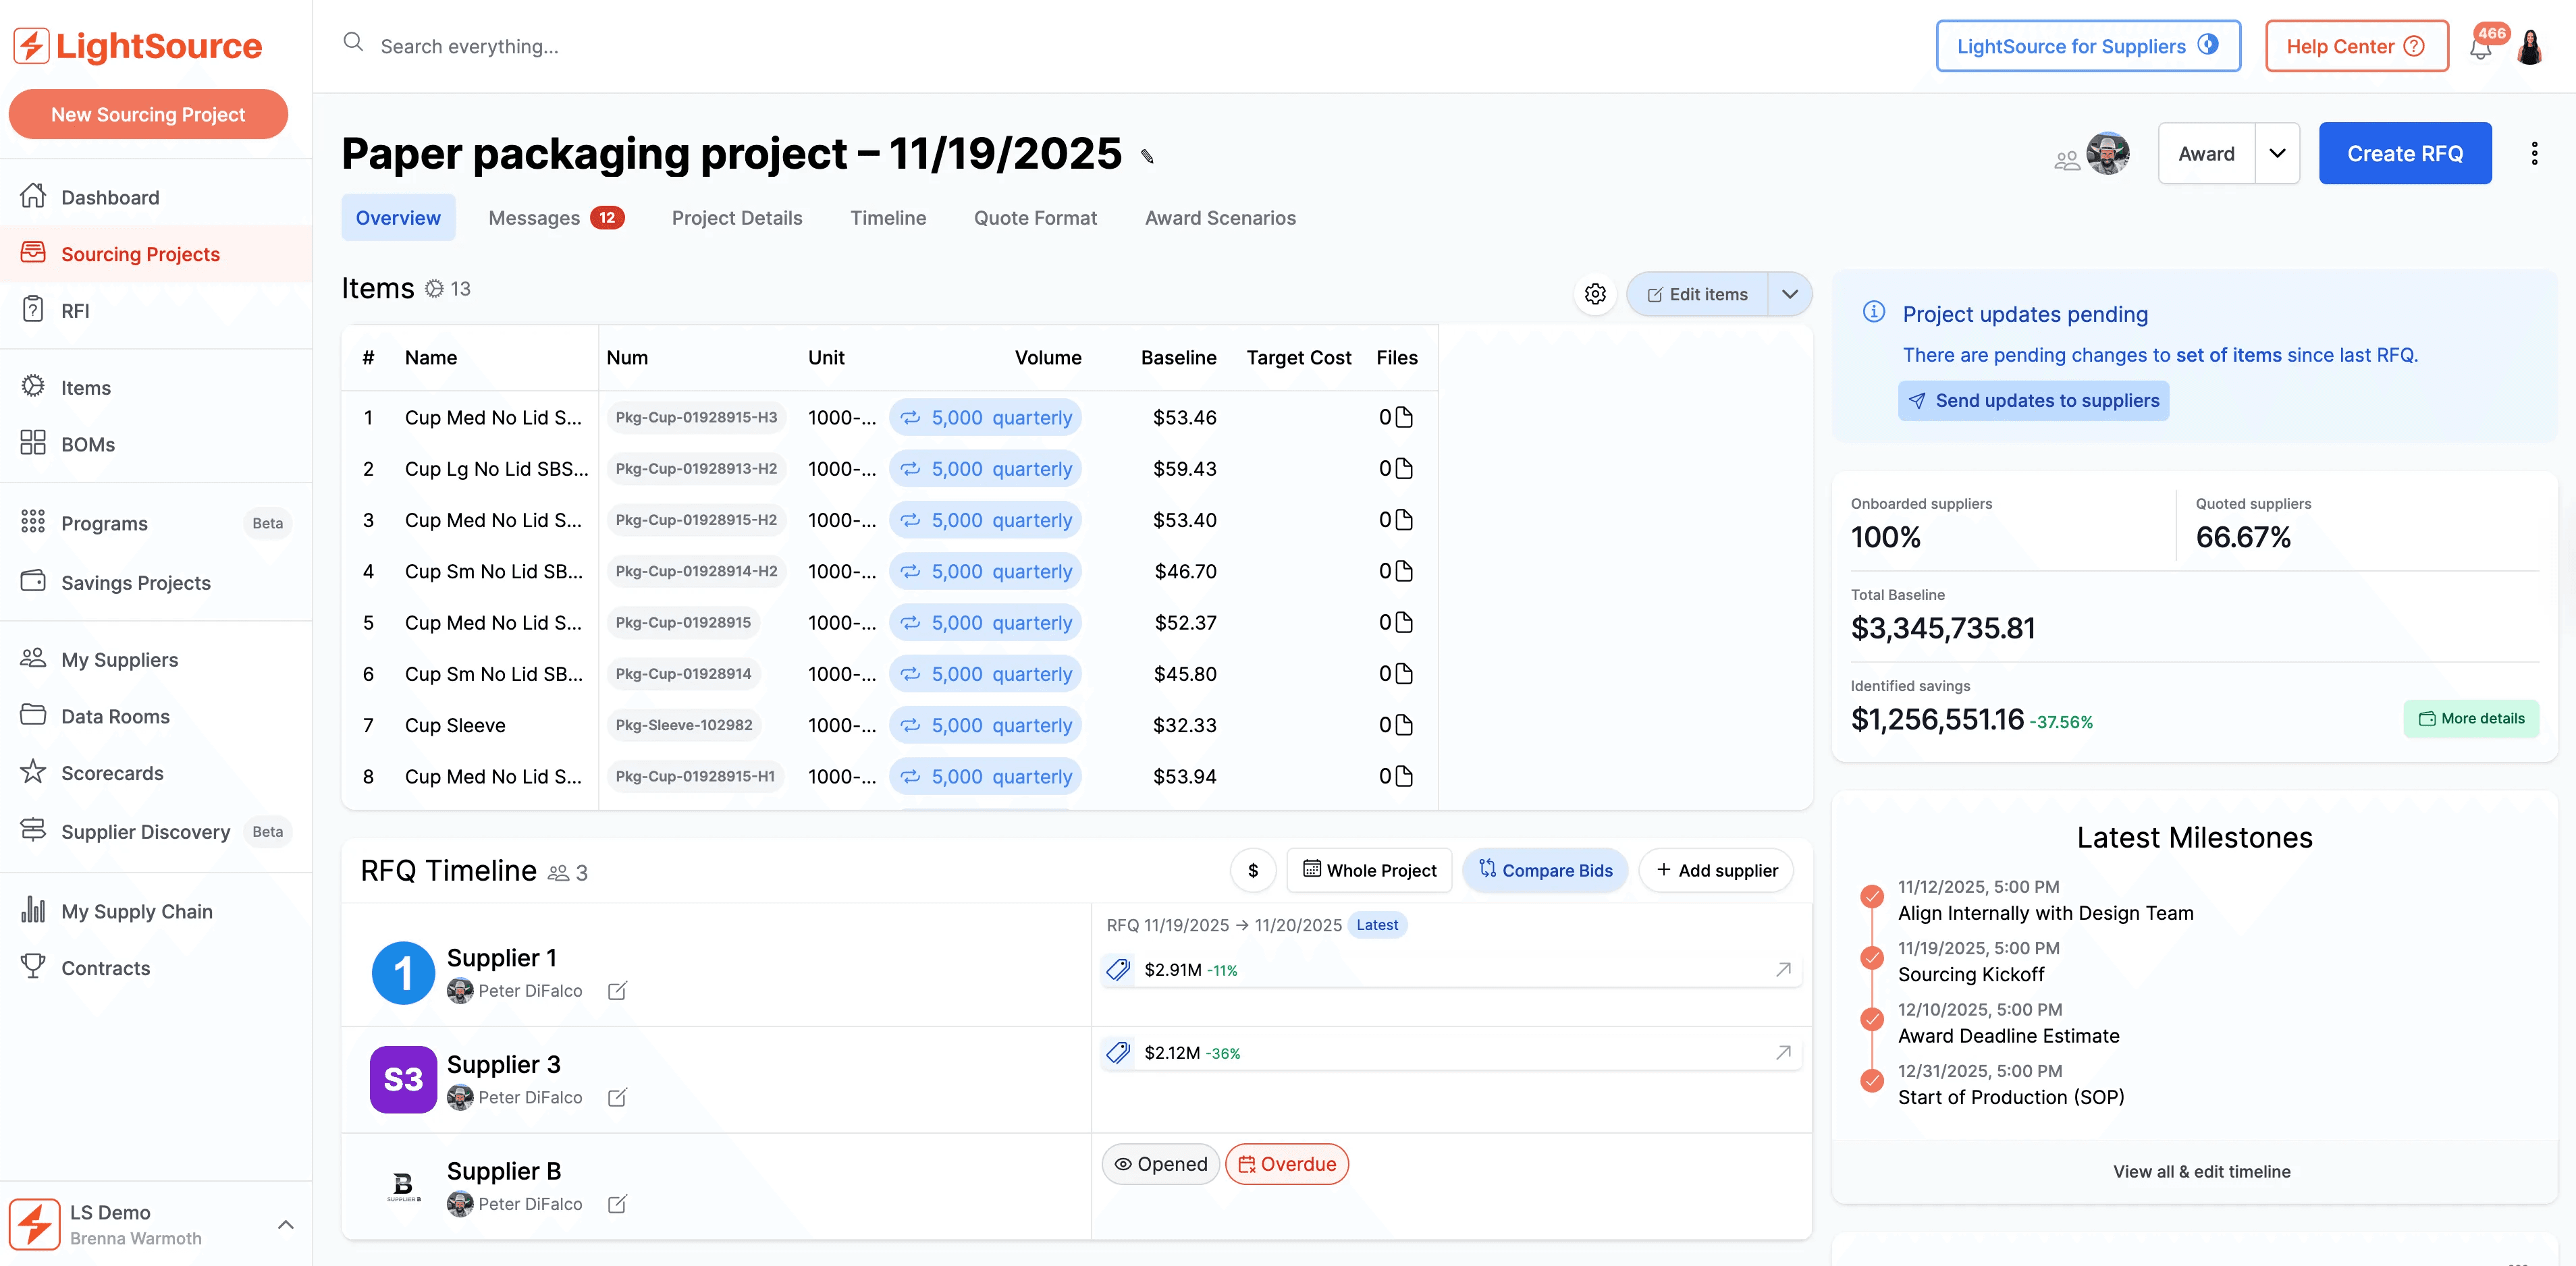Image resolution: width=2576 pixels, height=1266 pixels.
Task: Toggle the dollar sign currency view
Action: [1252, 870]
